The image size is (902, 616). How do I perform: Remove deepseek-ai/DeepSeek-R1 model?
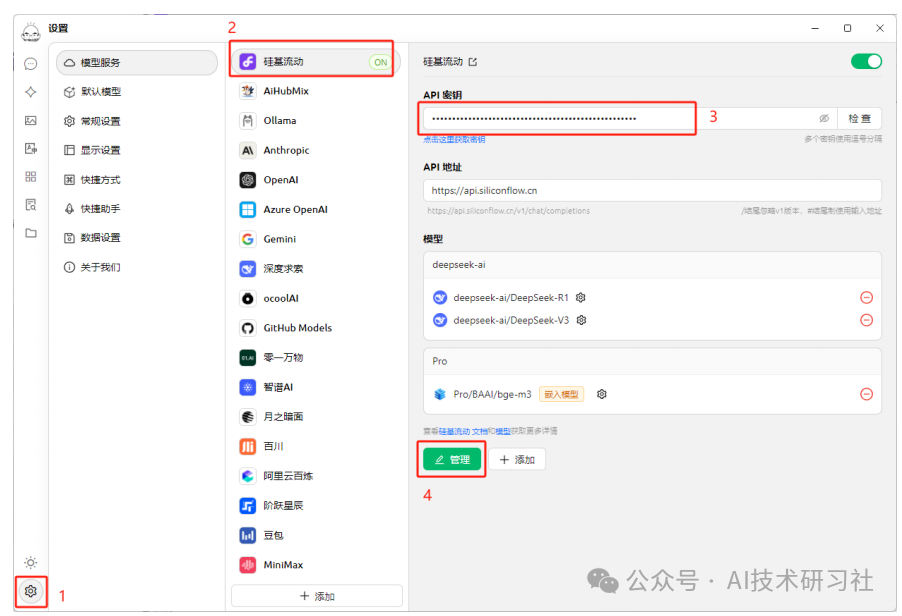click(x=866, y=297)
